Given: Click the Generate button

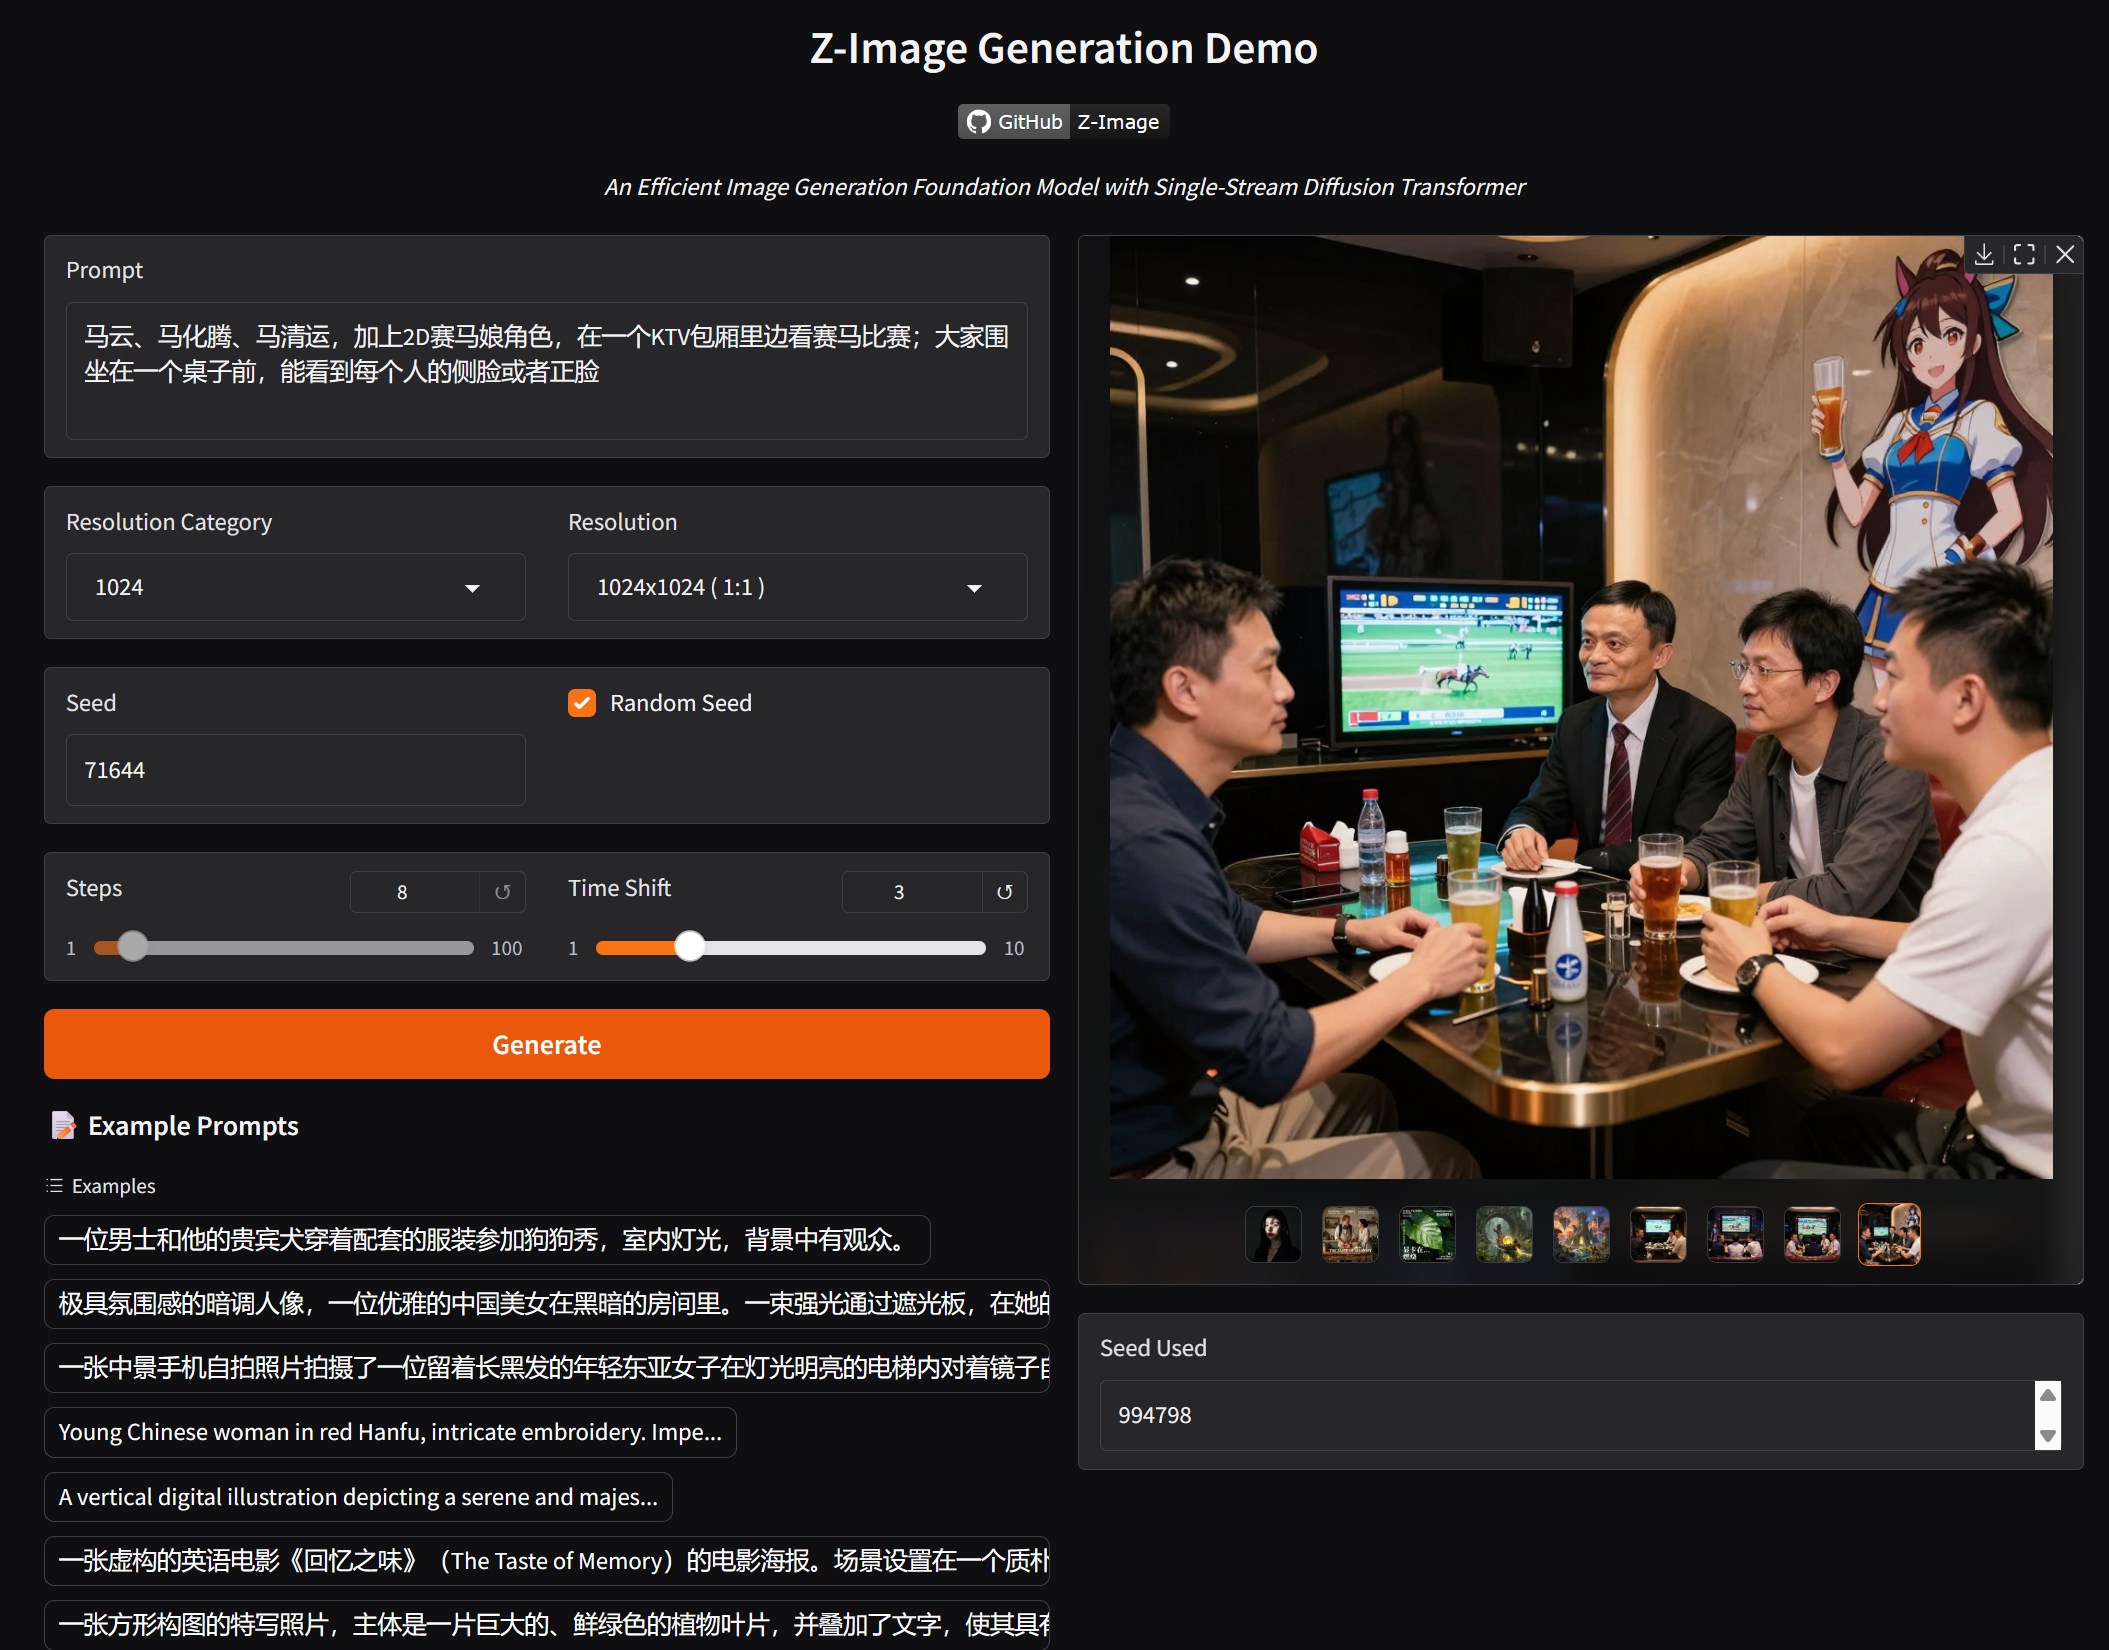Looking at the screenshot, I should (x=546, y=1044).
